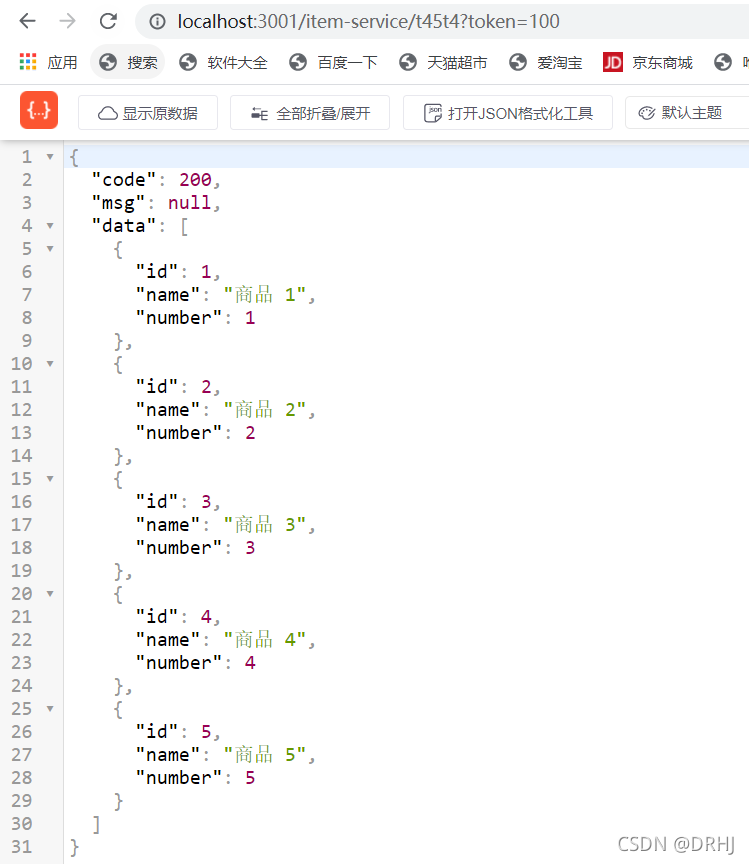749x864 pixels.
Task: Click the browser forward arrow
Action: coord(68,21)
